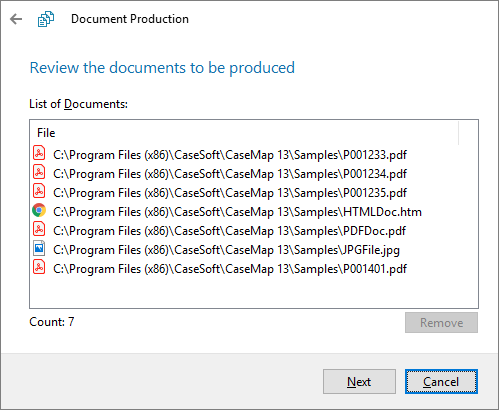The image size is (499, 410).
Task: Click the PDF icon beside PDFDoc.pdf
Action: tap(39, 230)
